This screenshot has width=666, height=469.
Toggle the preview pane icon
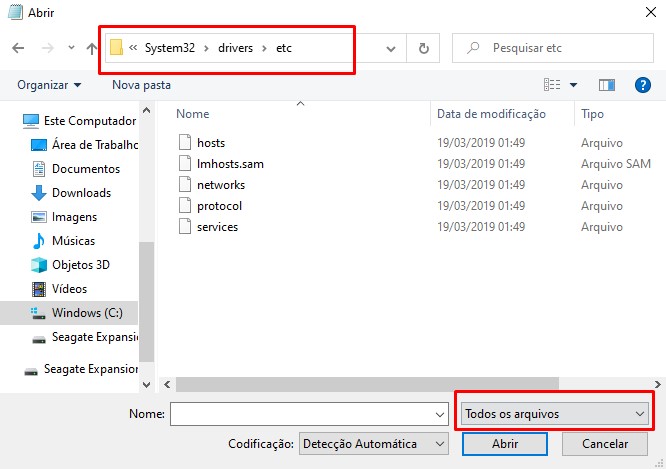pos(607,85)
